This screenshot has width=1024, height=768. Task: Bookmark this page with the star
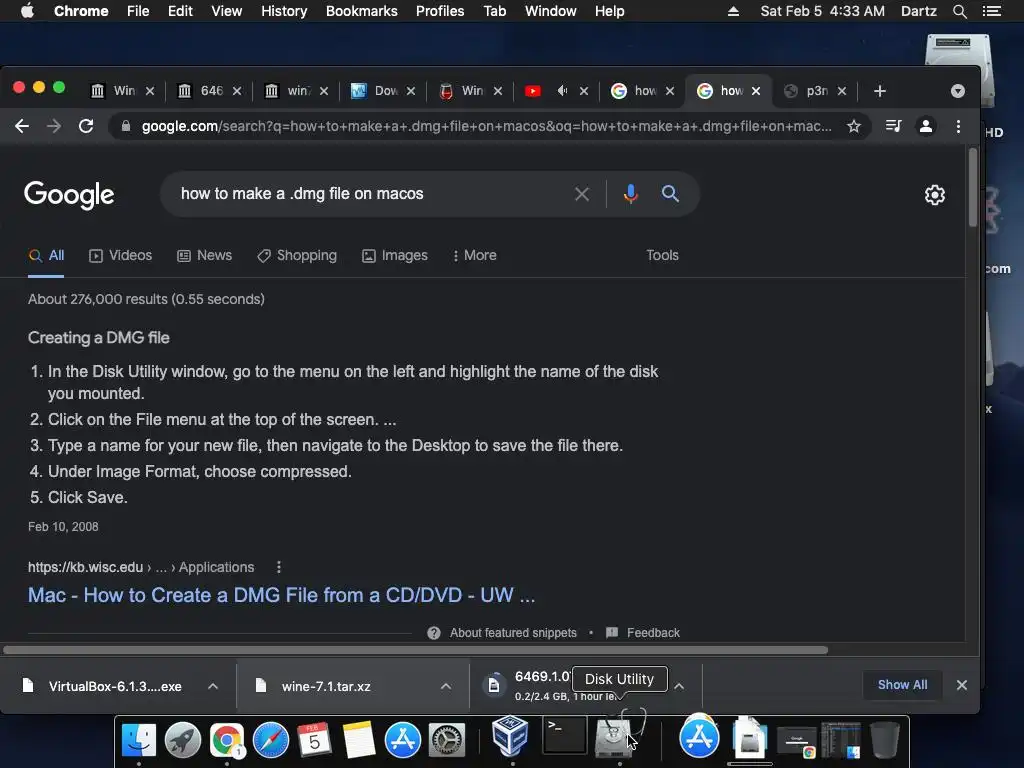point(854,126)
